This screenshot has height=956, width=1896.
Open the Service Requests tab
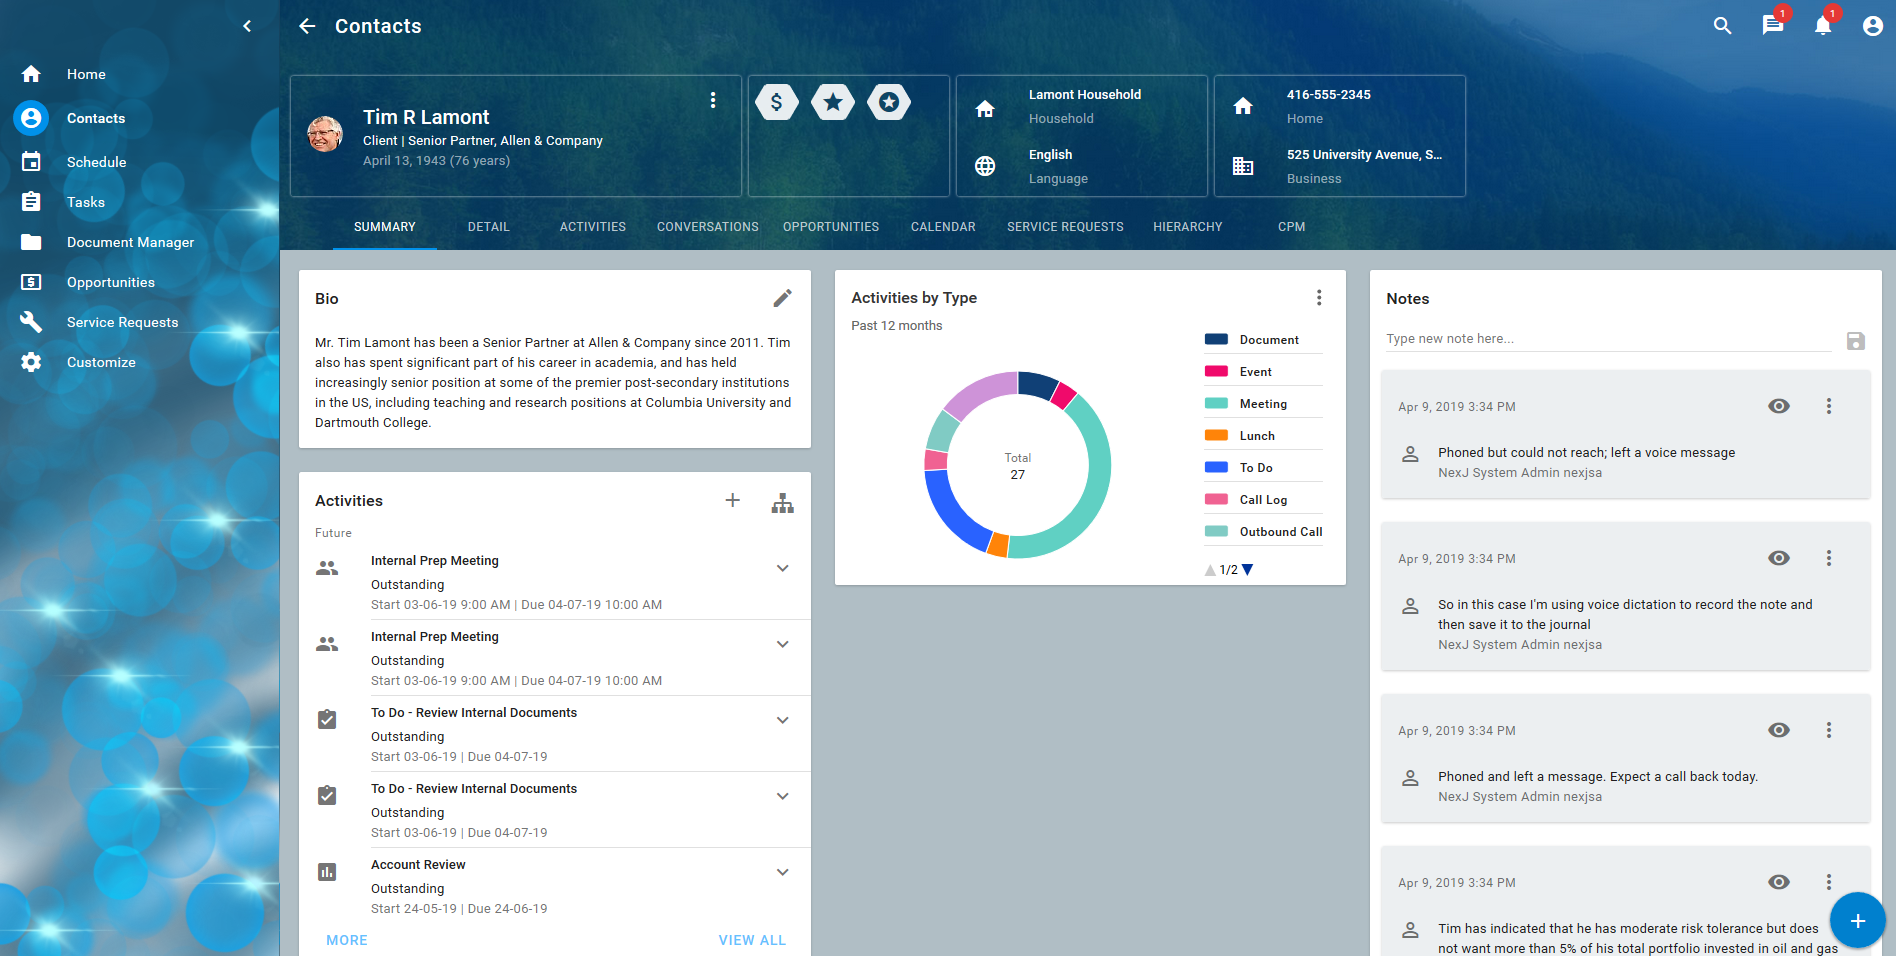[x=1065, y=227]
